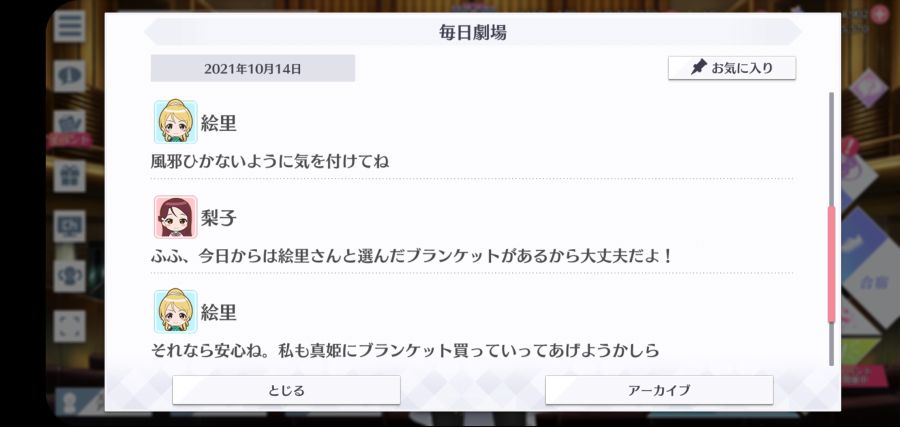The width and height of the screenshot is (900, 427).
Task: Tap first 絵里 avatar thumbnail
Action: pos(176,122)
